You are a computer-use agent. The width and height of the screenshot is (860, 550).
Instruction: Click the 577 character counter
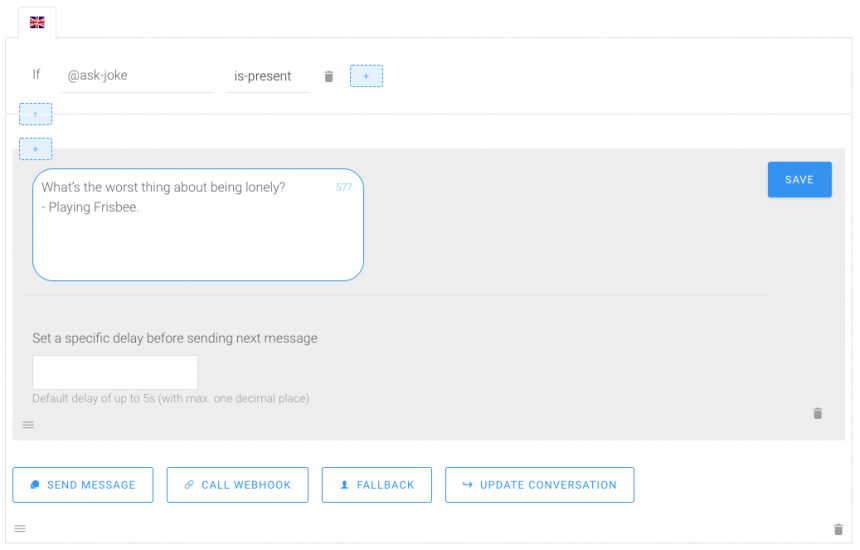tap(344, 187)
